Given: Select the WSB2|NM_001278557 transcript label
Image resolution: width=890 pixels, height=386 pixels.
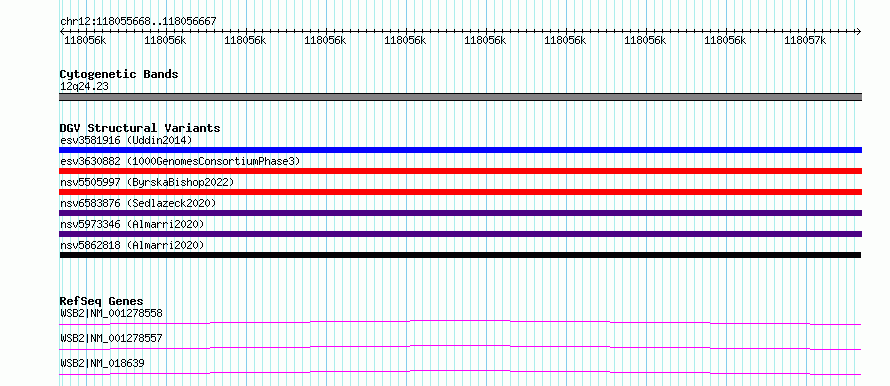Looking at the screenshot, I should pyautogui.click(x=111, y=338).
